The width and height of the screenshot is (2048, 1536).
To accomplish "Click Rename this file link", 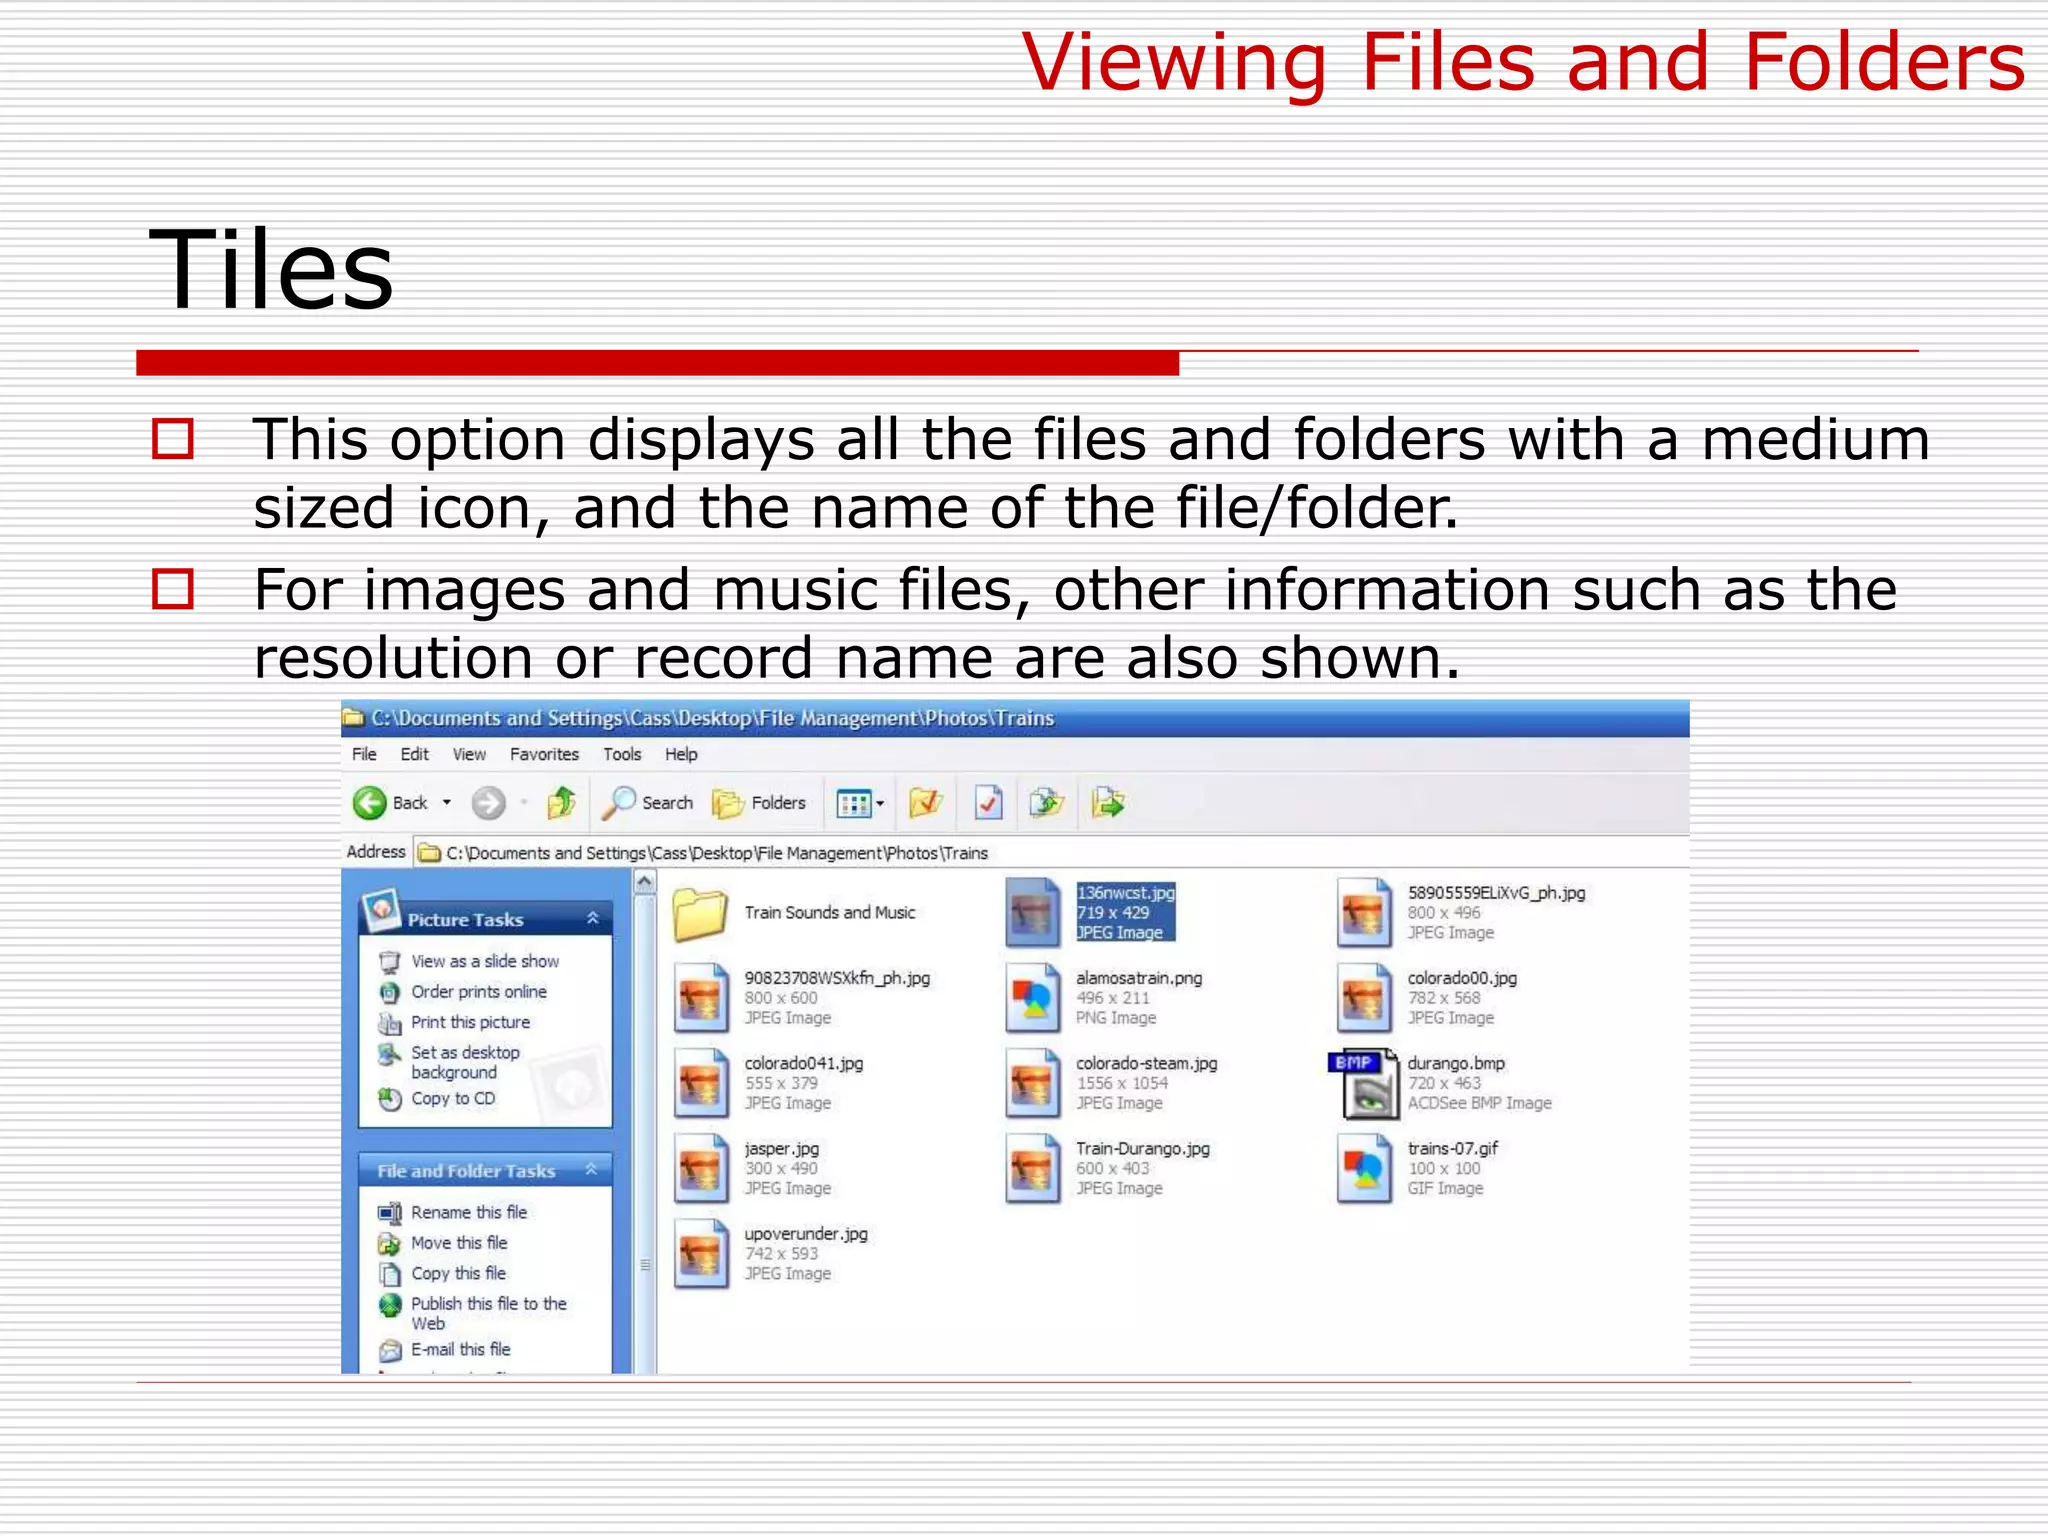I will [x=469, y=1212].
